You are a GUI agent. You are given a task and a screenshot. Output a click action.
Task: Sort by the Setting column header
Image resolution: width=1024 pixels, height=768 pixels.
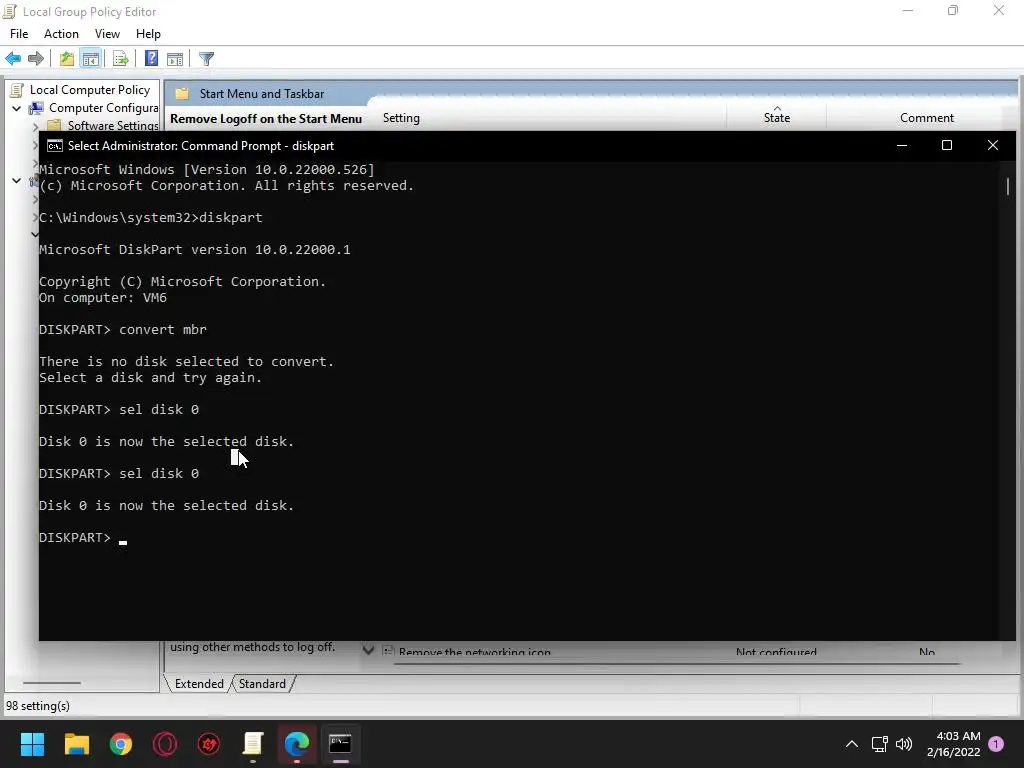tap(401, 118)
